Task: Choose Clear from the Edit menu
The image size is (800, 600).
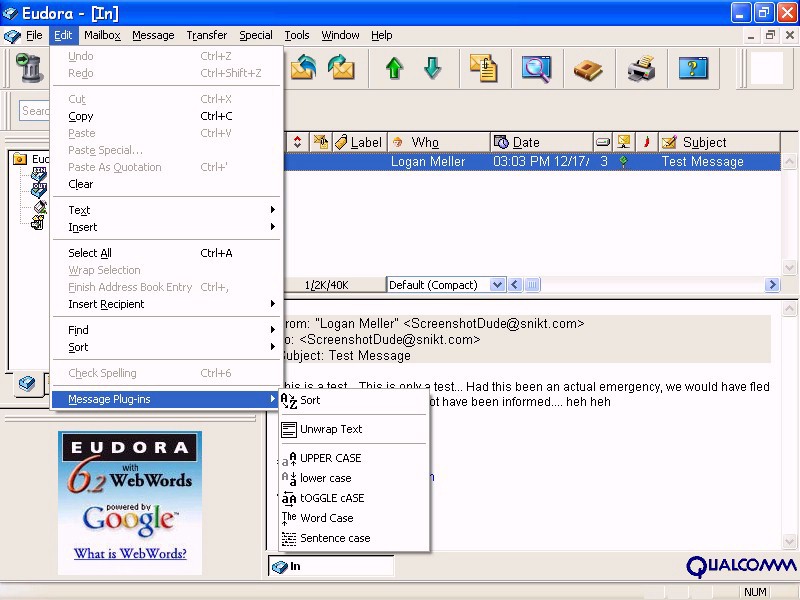Action: [x=166, y=184]
